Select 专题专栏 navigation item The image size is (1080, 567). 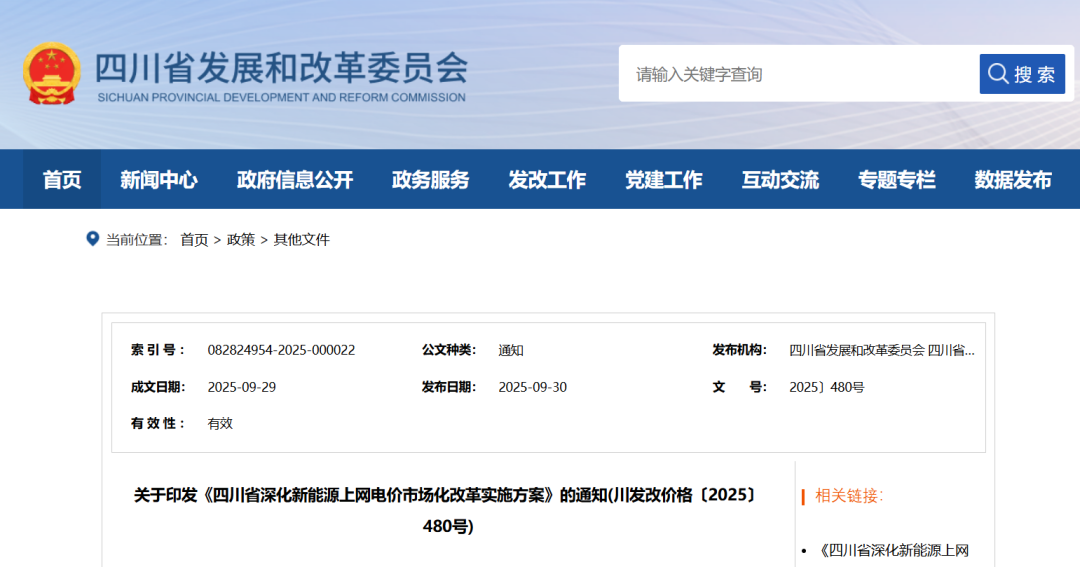[897, 180]
